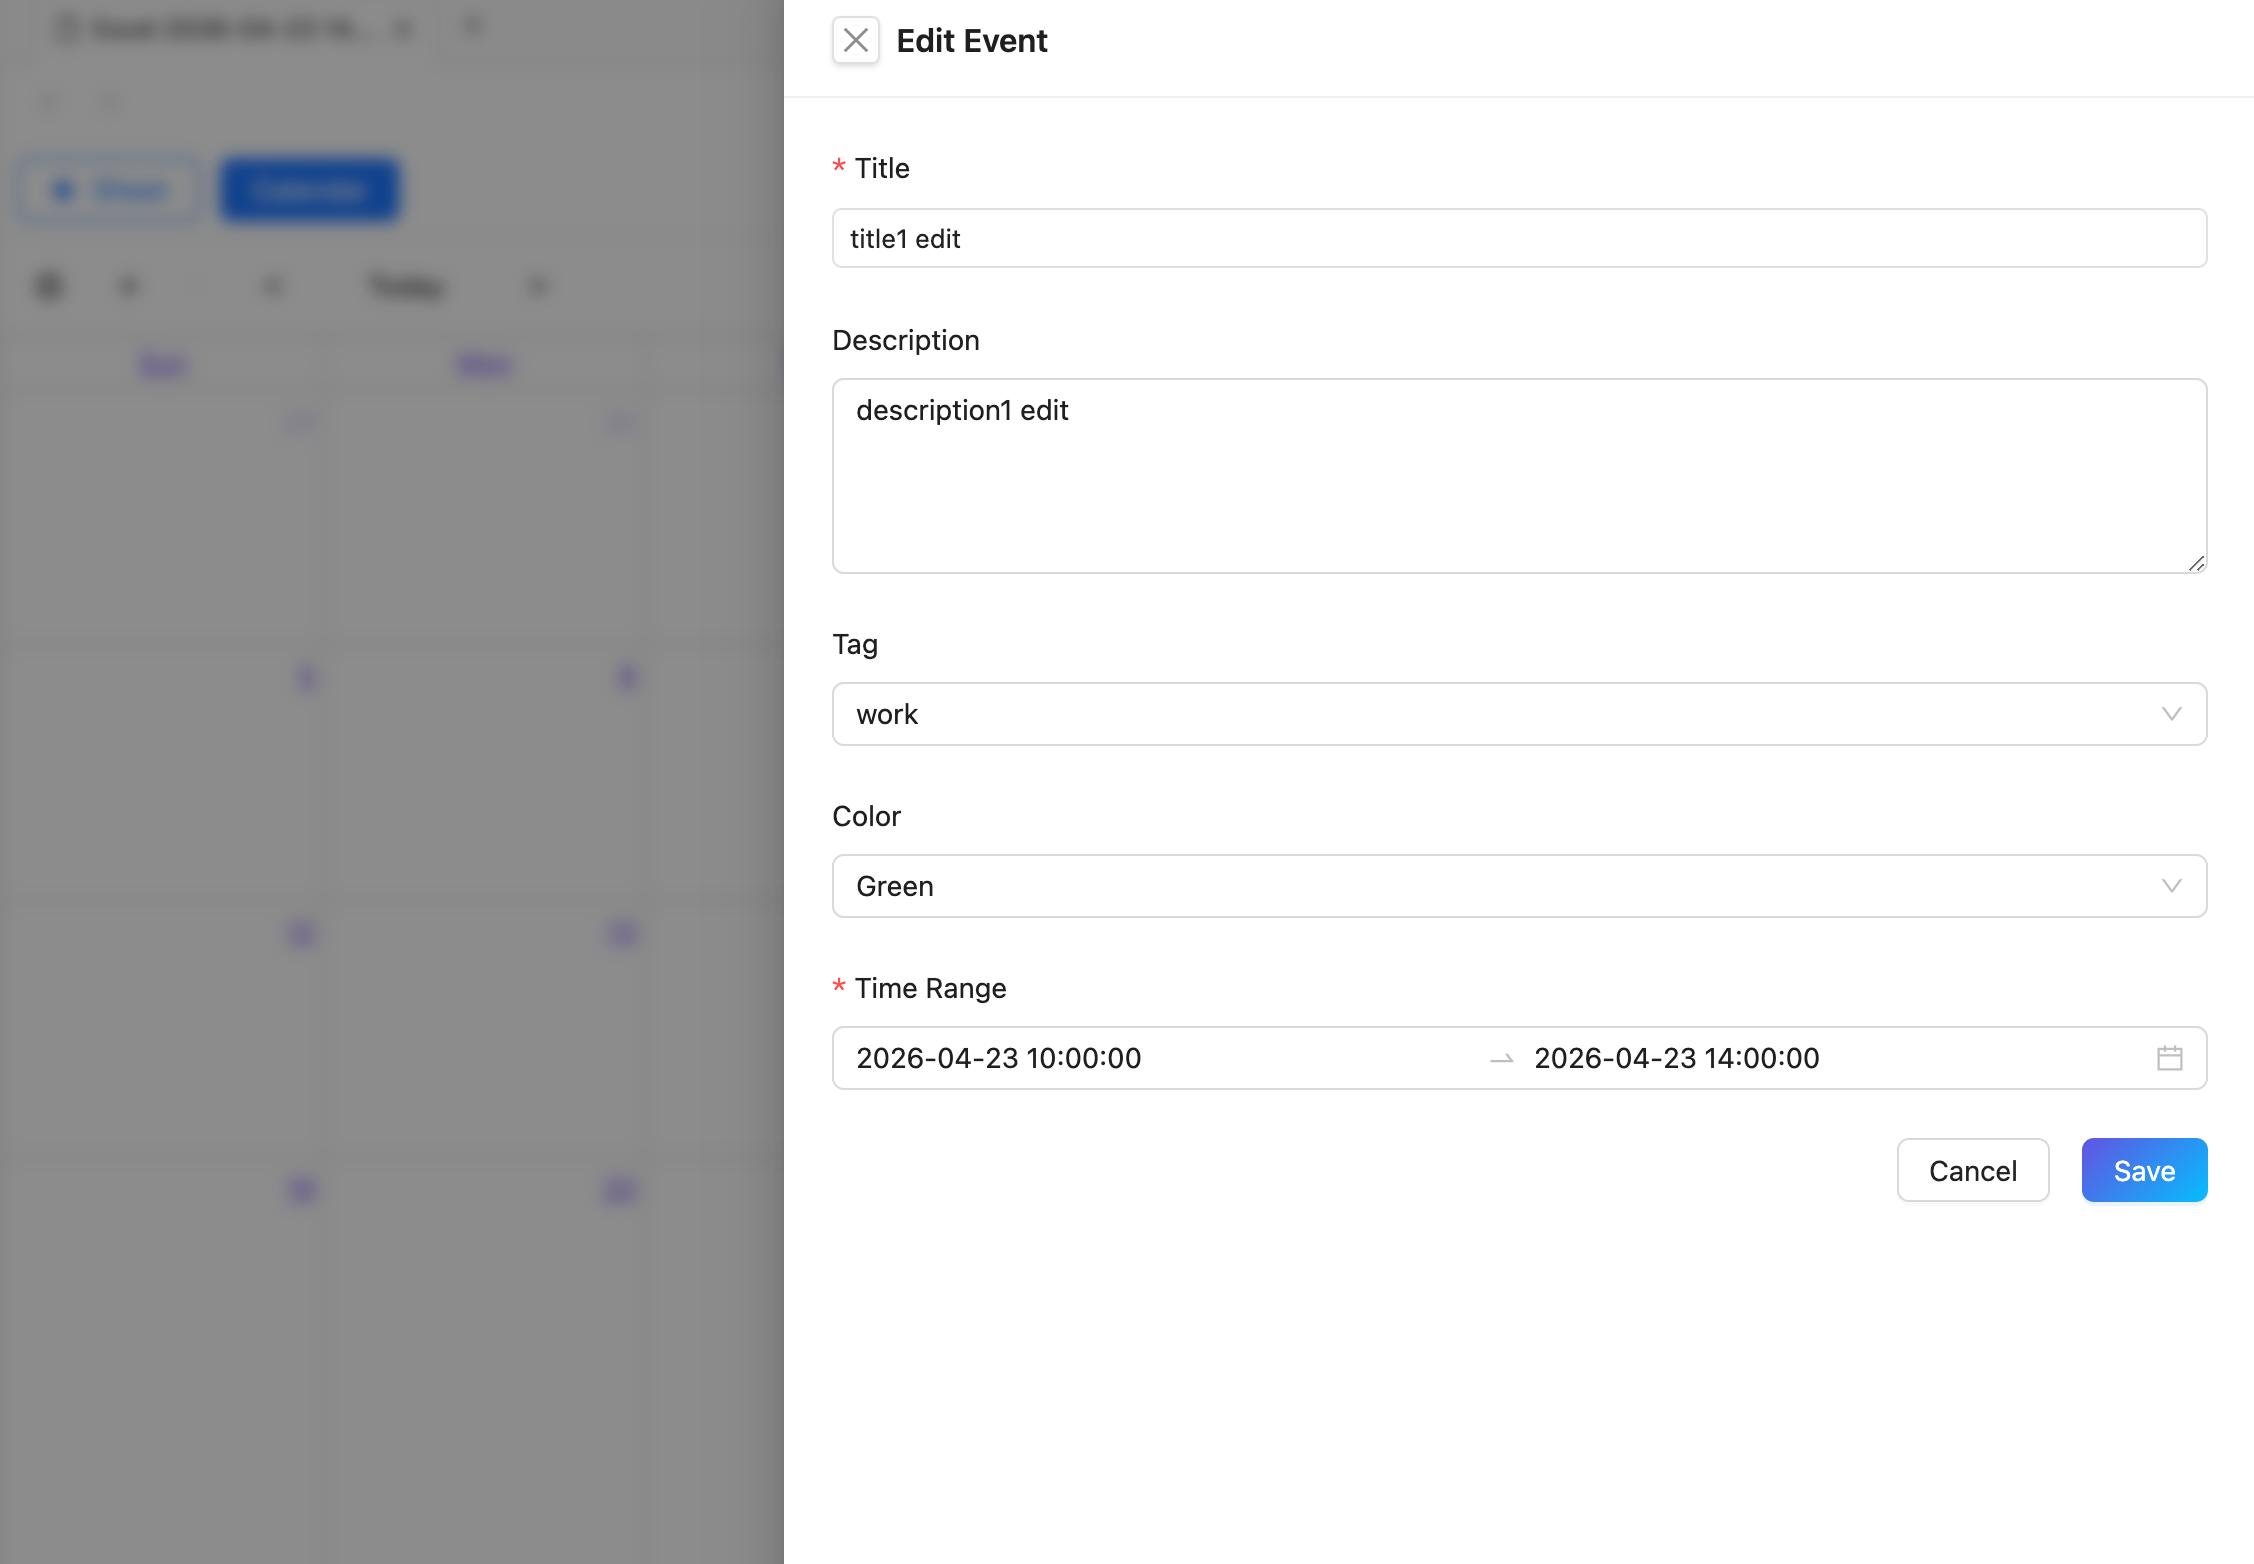Switch to the blurred Sheet view tab
This screenshot has width=2254, height=1564.
click(109, 190)
